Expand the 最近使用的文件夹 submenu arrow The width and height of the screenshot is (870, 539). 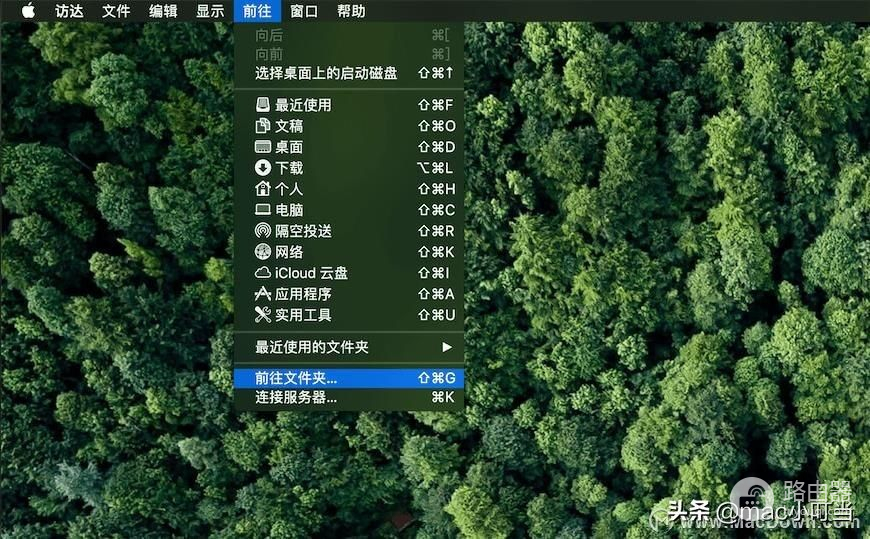pyautogui.click(x=447, y=347)
